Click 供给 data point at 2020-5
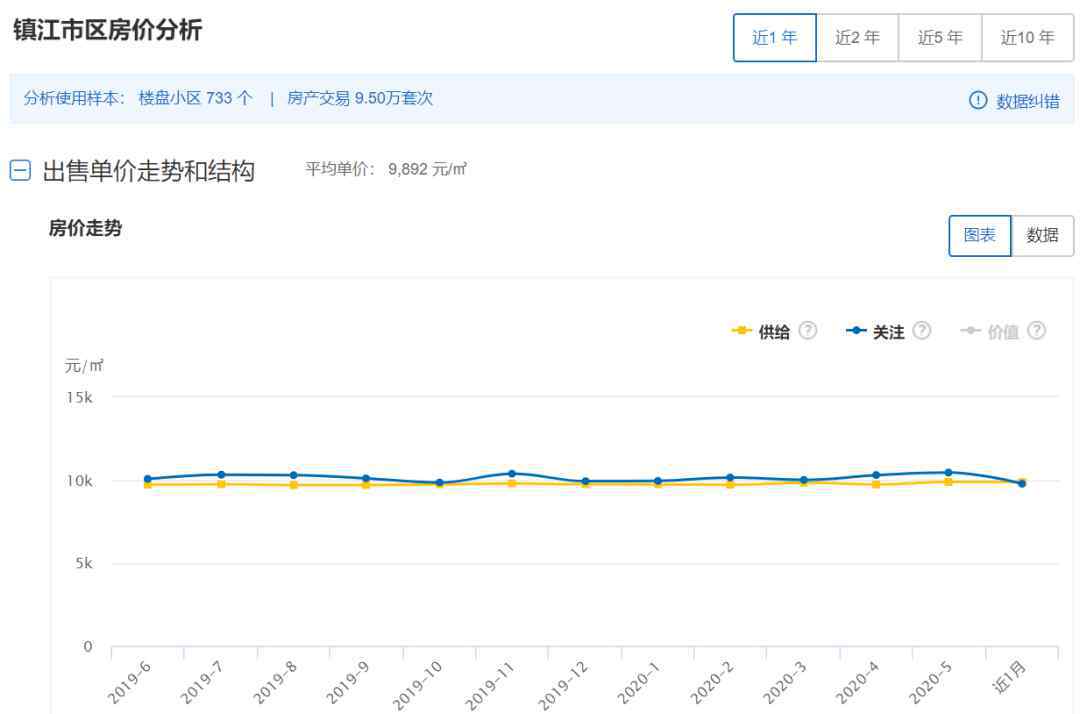1080x714 pixels. tap(948, 482)
